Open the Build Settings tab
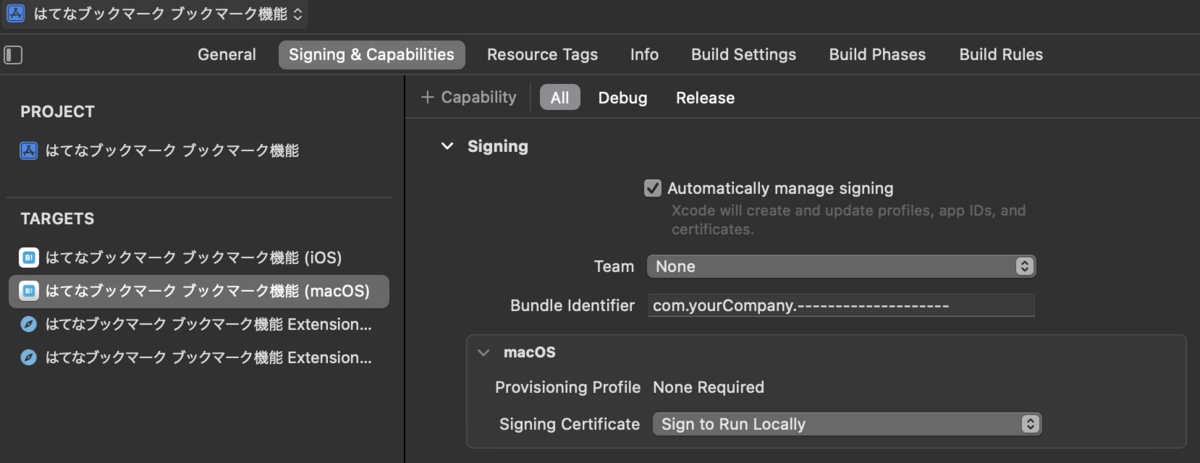Viewport: 1200px width, 463px height. [x=744, y=55]
